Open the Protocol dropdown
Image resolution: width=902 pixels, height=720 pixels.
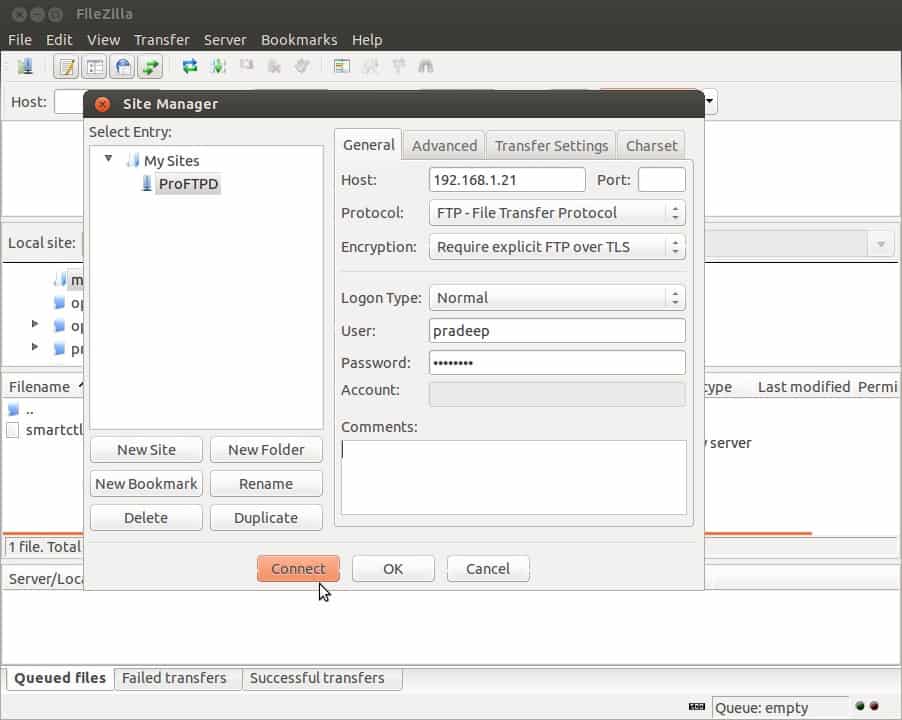point(557,213)
